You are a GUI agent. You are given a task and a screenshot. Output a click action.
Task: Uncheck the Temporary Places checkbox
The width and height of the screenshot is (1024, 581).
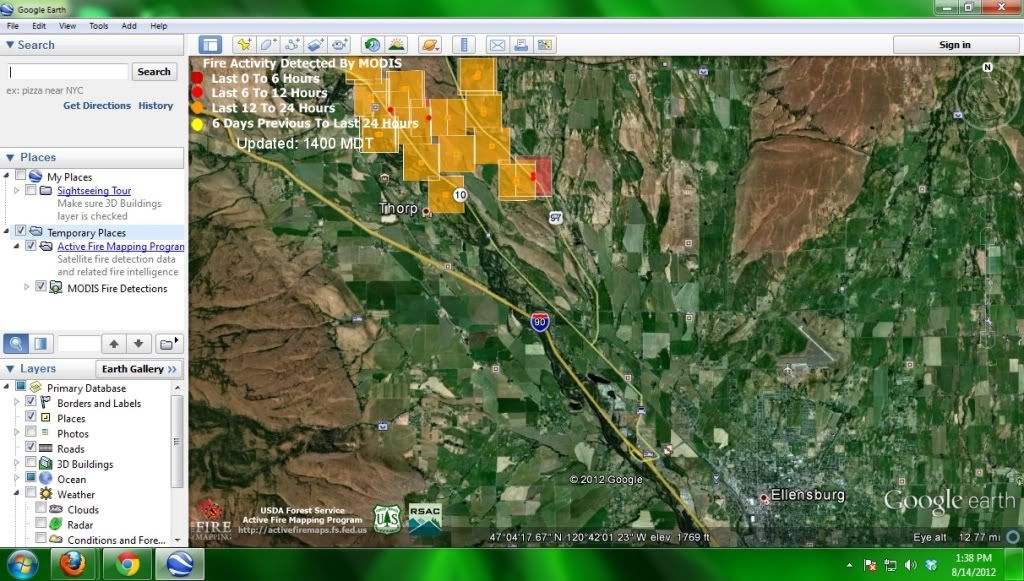[20, 232]
